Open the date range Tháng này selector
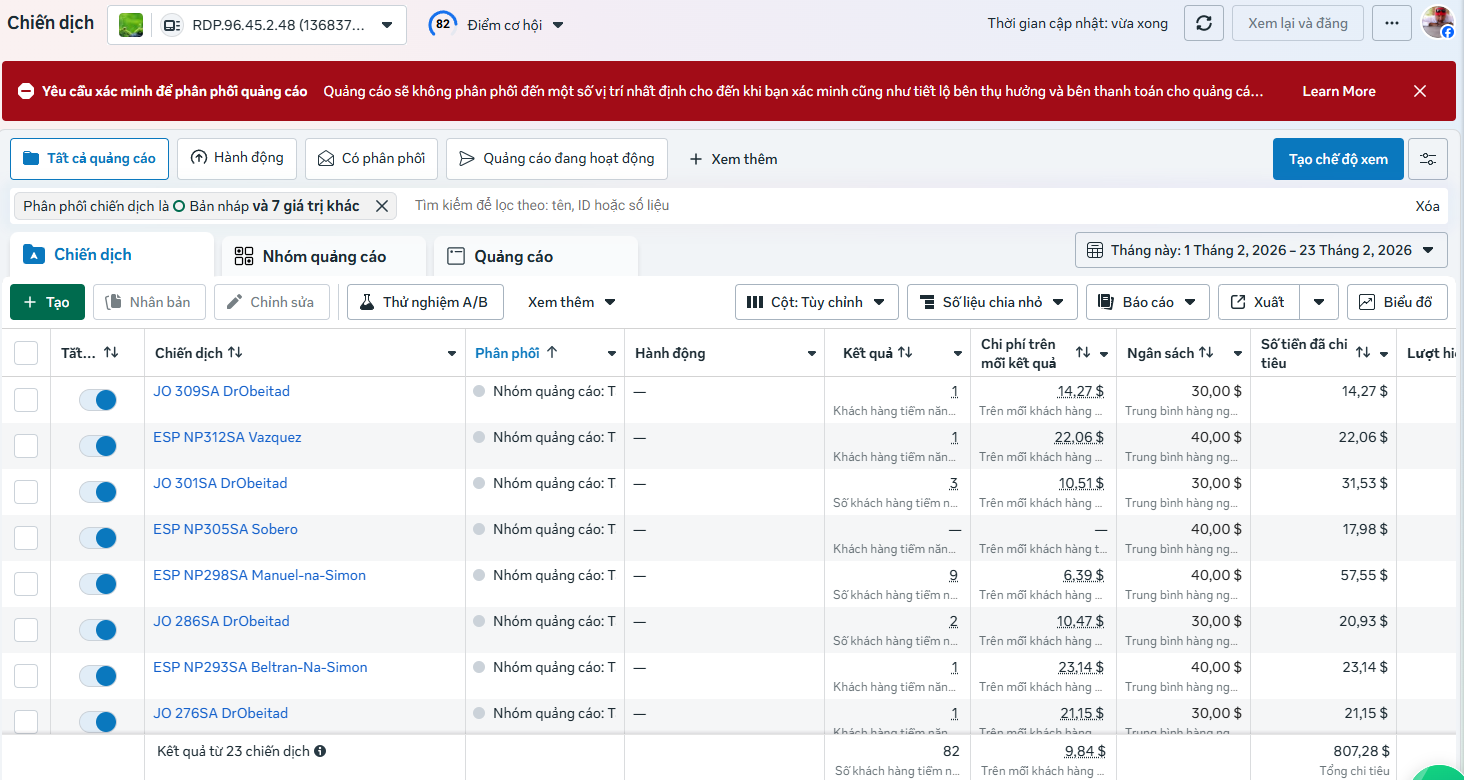Image resolution: width=1464 pixels, height=780 pixels. [1261, 250]
